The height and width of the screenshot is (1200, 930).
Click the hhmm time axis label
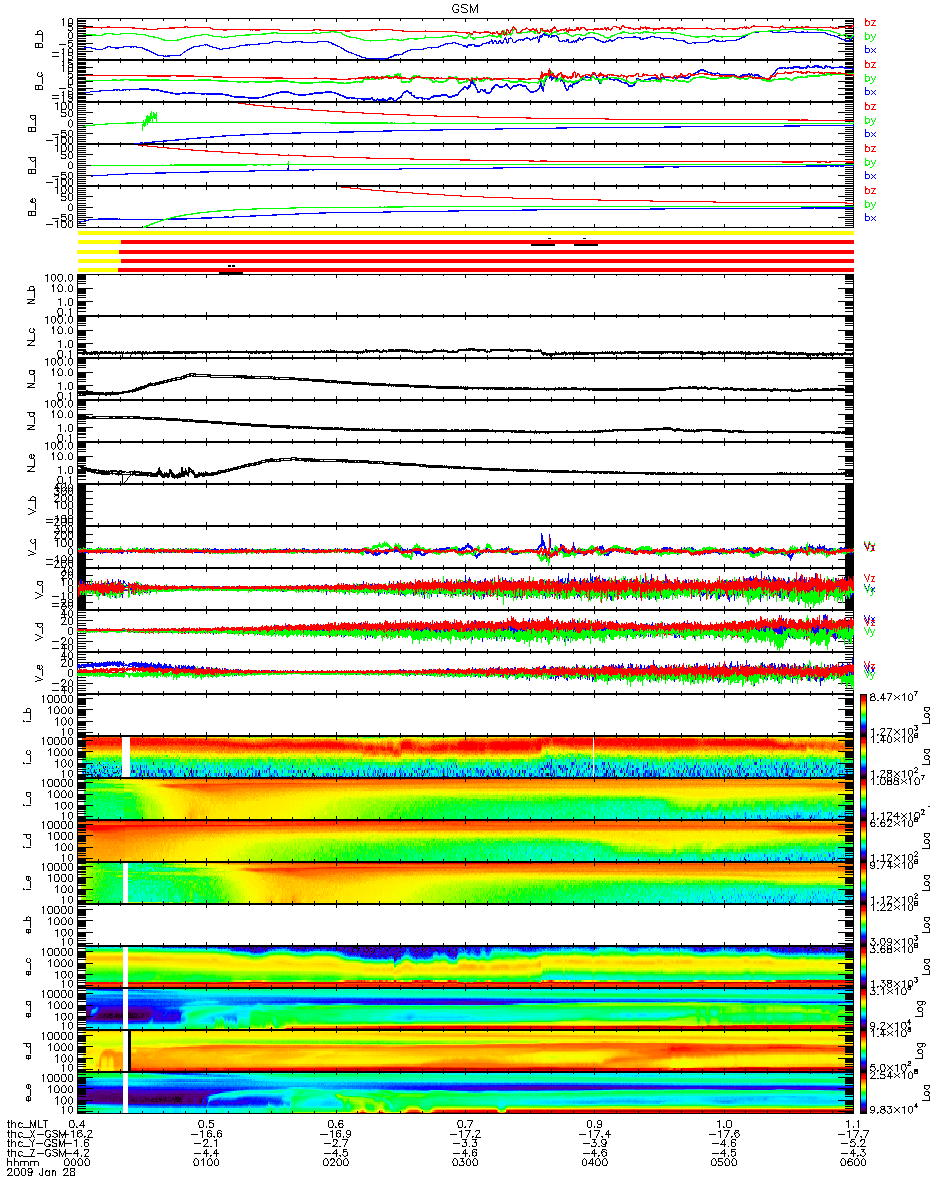21,1164
